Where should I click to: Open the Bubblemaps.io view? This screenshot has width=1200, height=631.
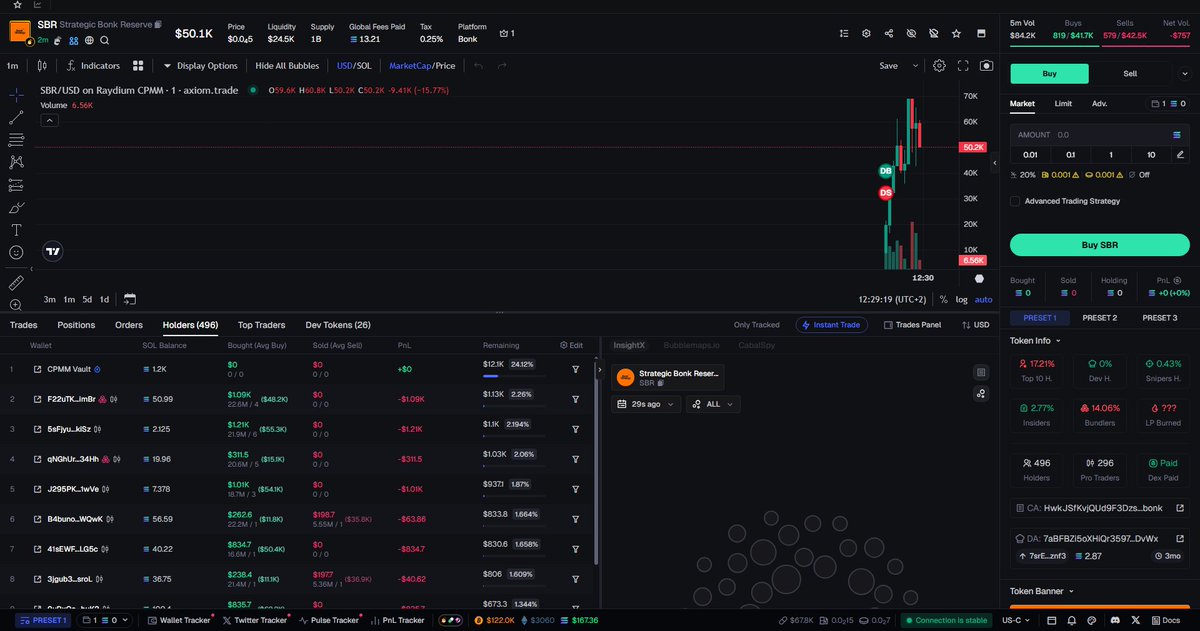tap(691, 344)
